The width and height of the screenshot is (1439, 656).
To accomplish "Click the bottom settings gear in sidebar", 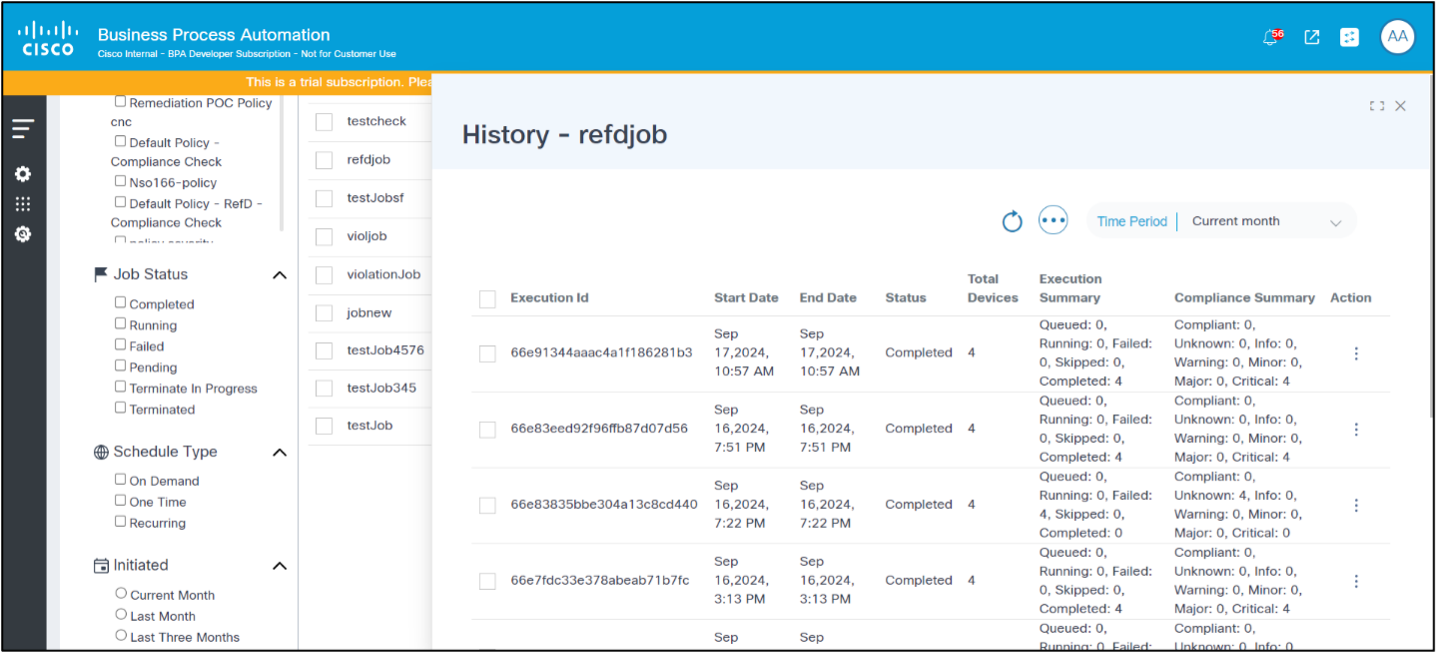I will click(23, 234).
